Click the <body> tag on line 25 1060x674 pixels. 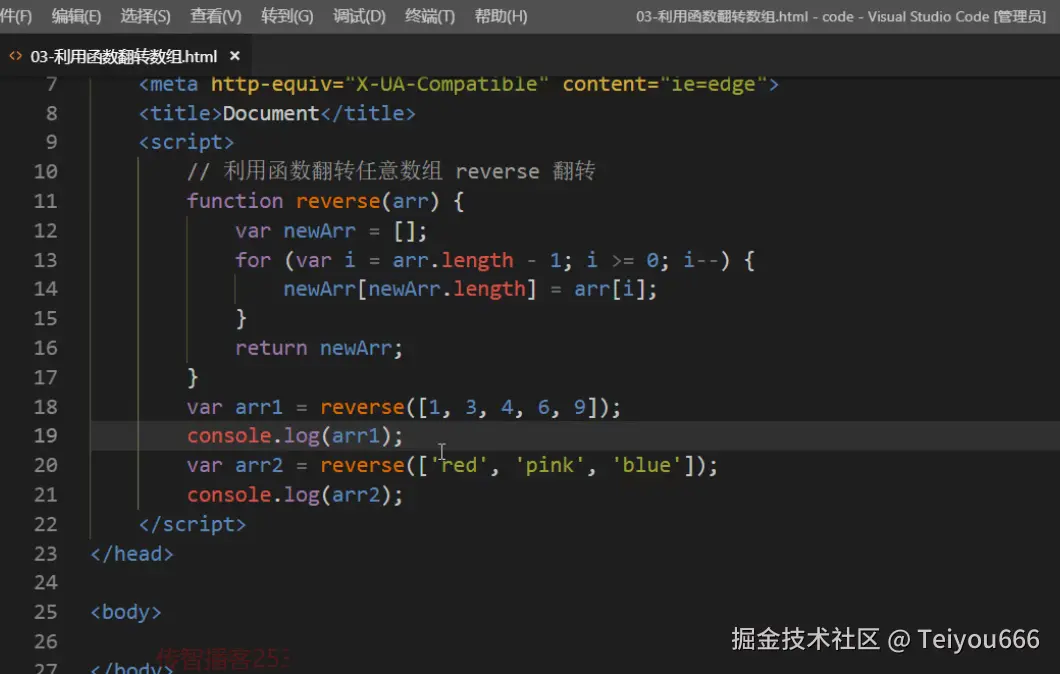point(126,612)
